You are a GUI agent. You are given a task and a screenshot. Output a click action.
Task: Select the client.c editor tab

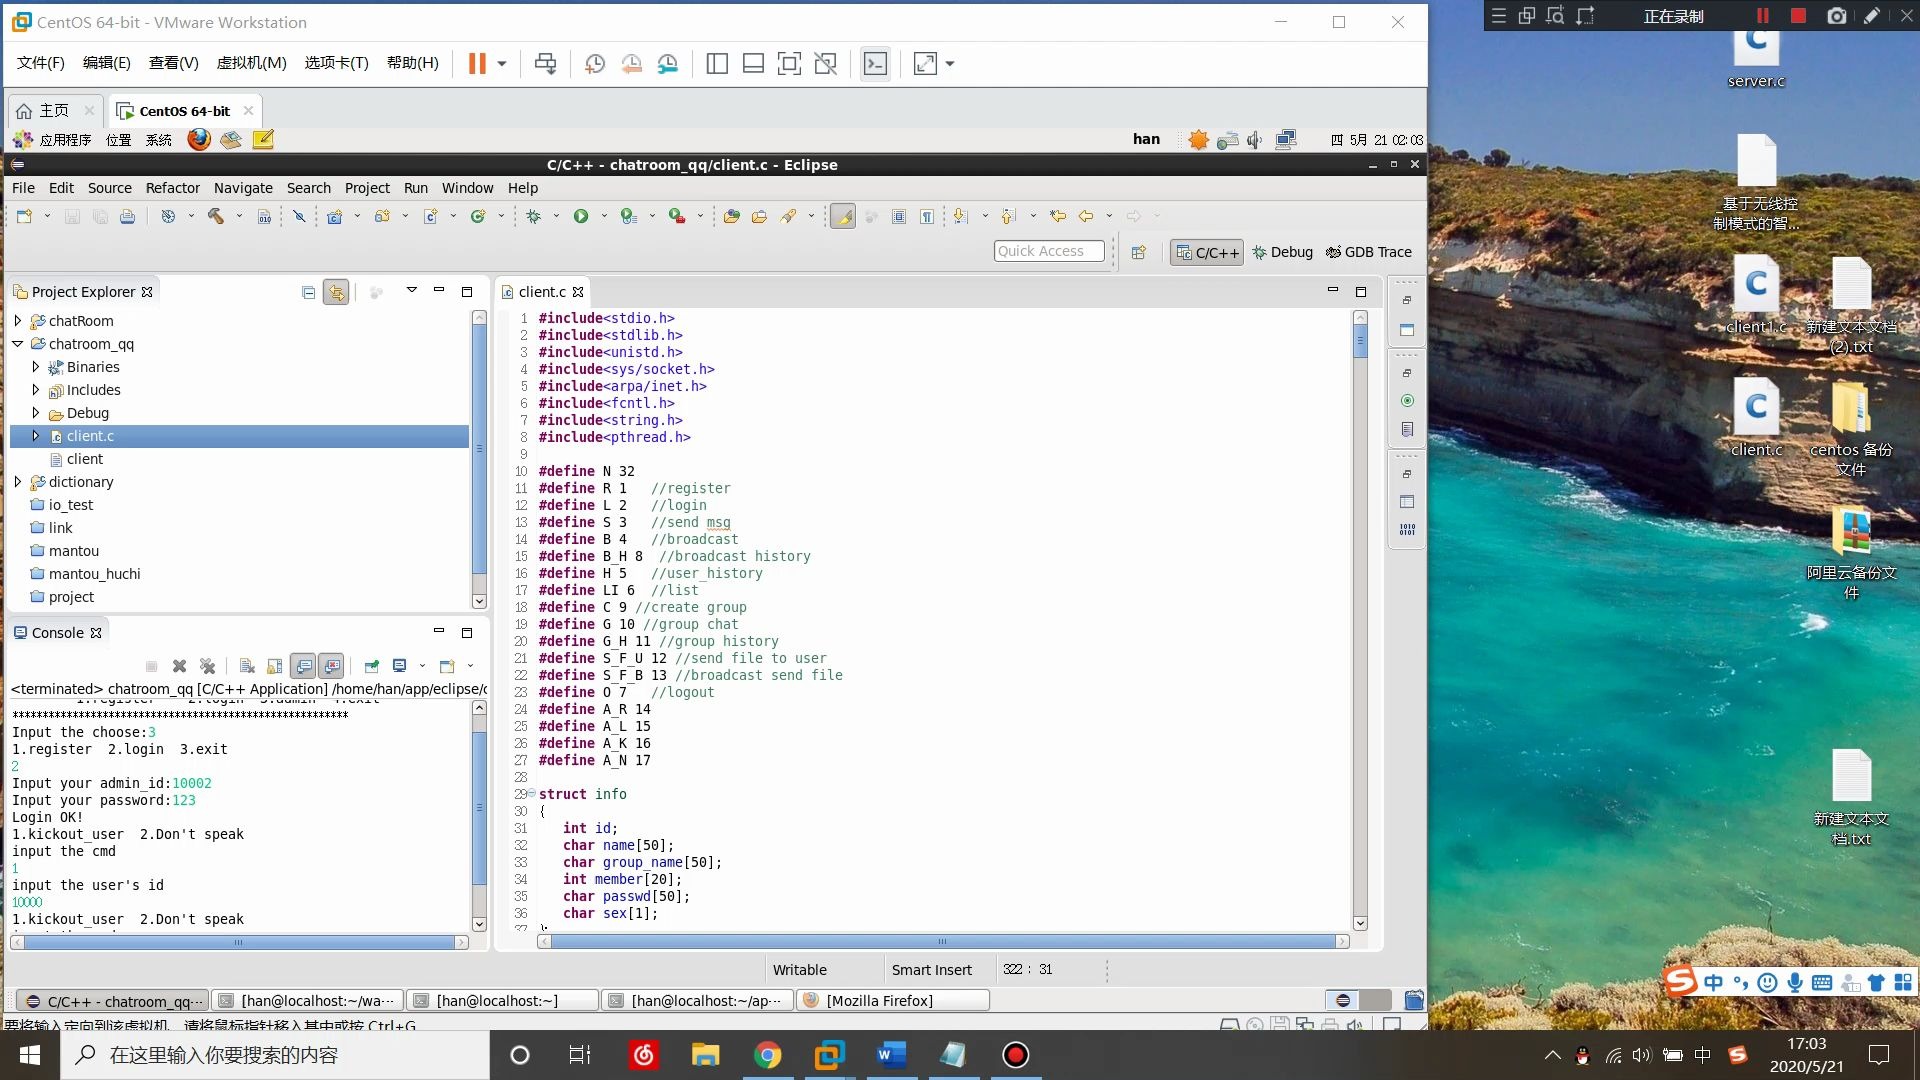click(541, 292)
